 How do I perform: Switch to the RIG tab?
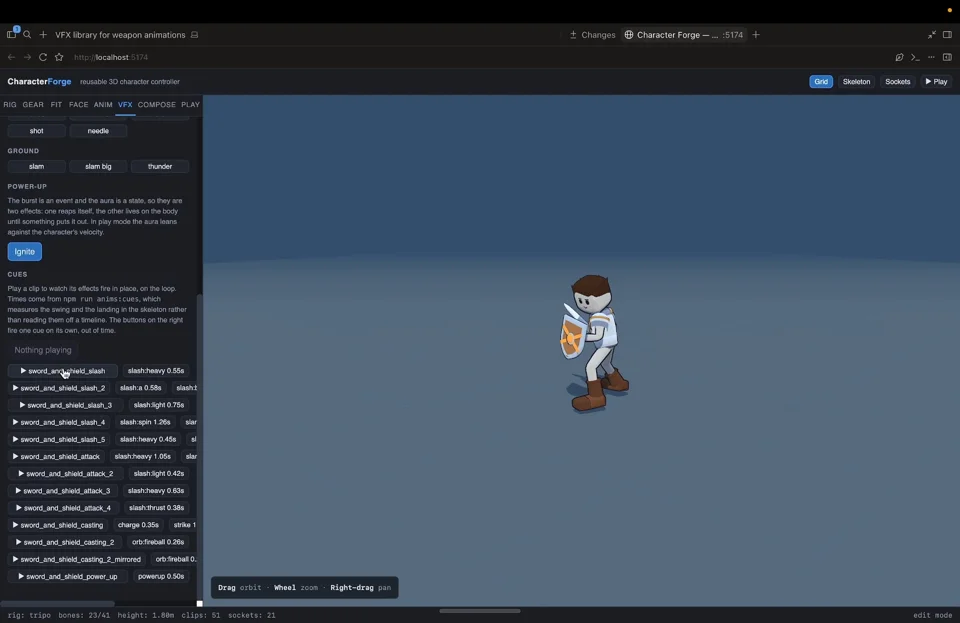(10, 105)
